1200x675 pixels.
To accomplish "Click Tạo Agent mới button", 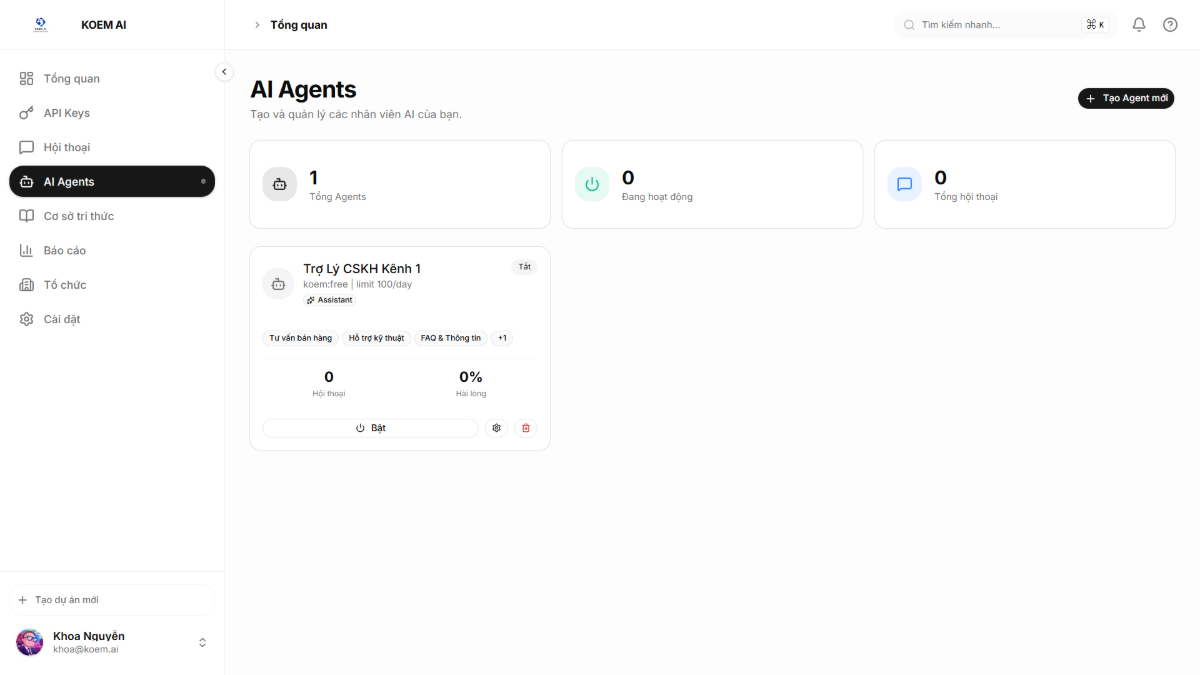I will click(x=1125, y=98).
